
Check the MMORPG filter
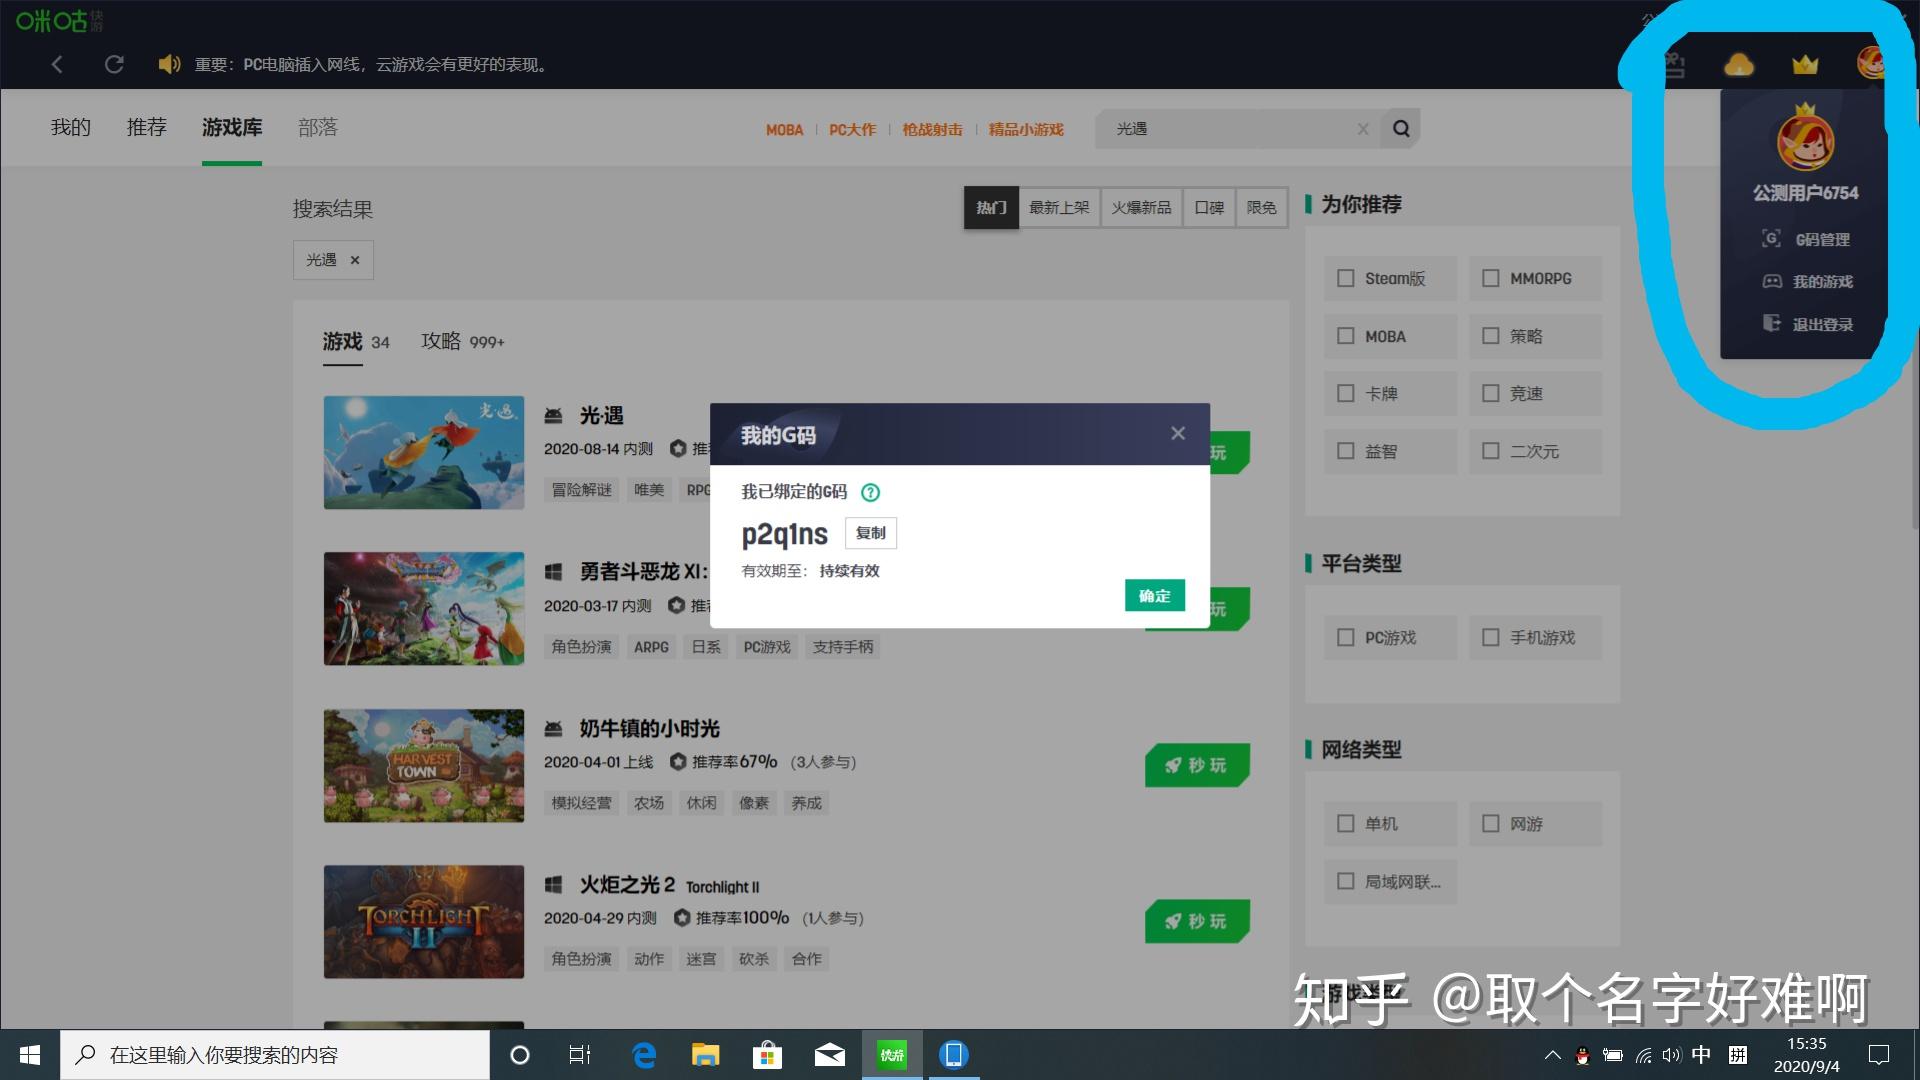tap(1490, 278)
